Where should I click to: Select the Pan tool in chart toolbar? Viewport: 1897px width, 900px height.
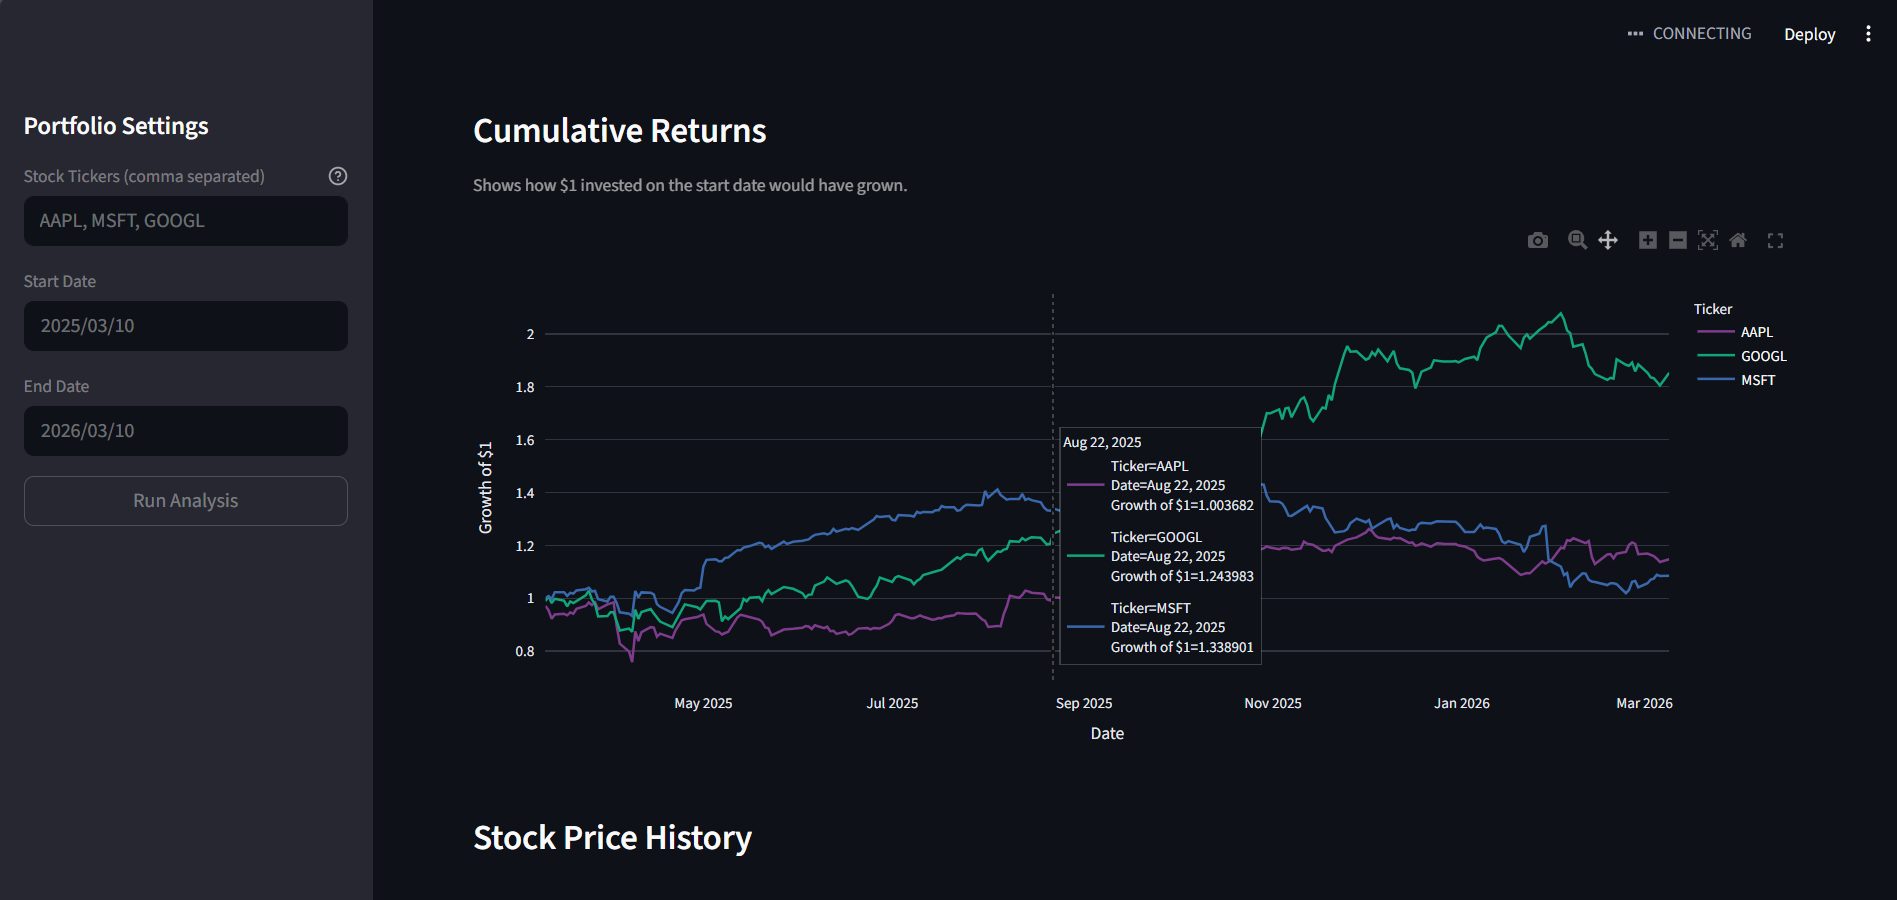(1608, 240)
